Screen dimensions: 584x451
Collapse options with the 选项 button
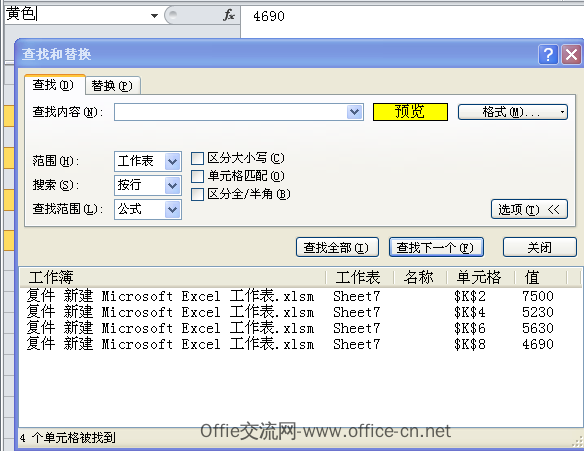pyautogui.click(x=529, y=209)
